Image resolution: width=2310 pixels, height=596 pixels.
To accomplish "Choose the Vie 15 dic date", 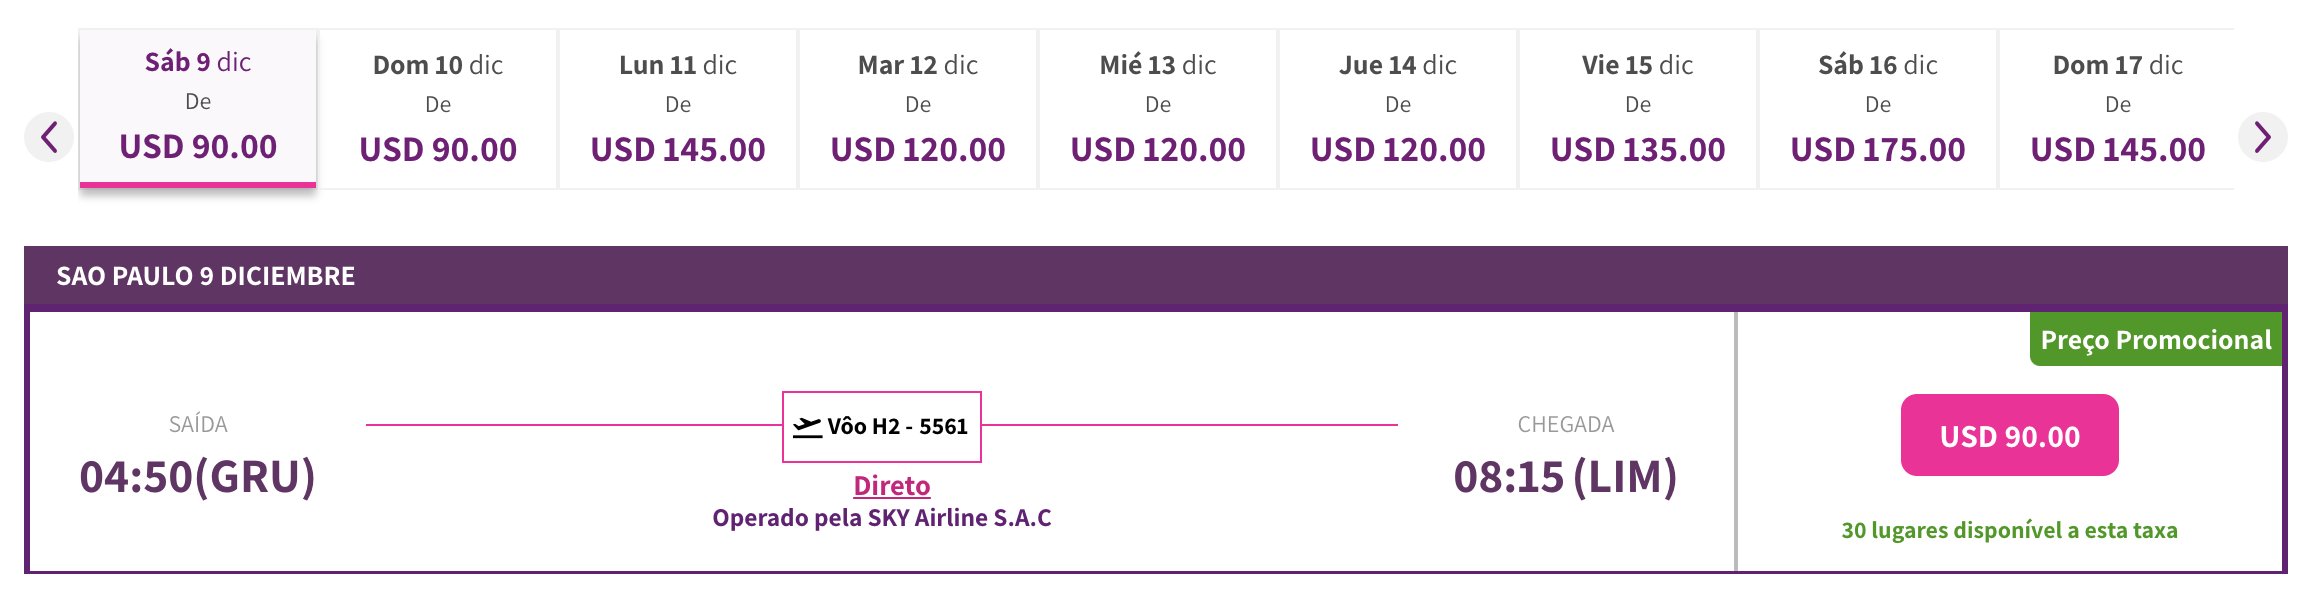I will 1638,108.
